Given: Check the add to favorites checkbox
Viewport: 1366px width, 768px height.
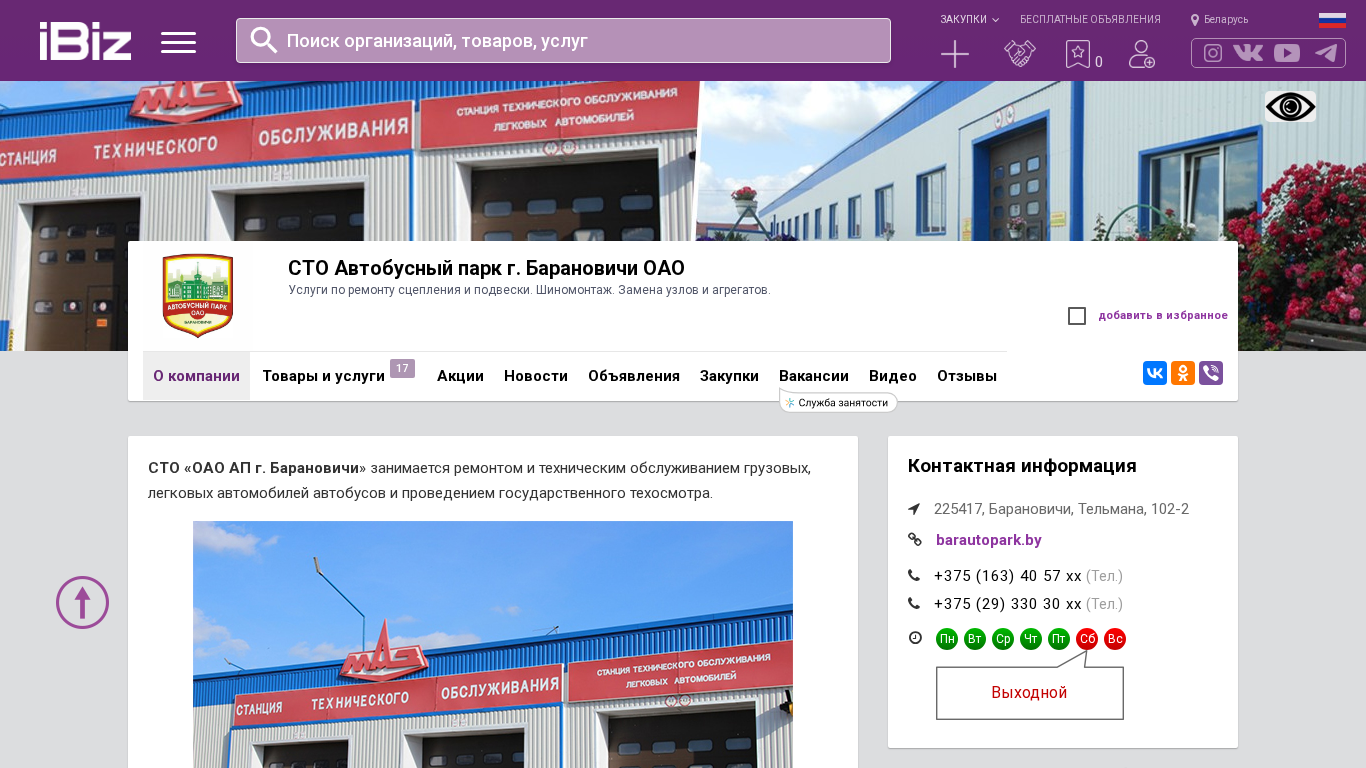Looking at the screenshot, I should [x=1077, y=316].
